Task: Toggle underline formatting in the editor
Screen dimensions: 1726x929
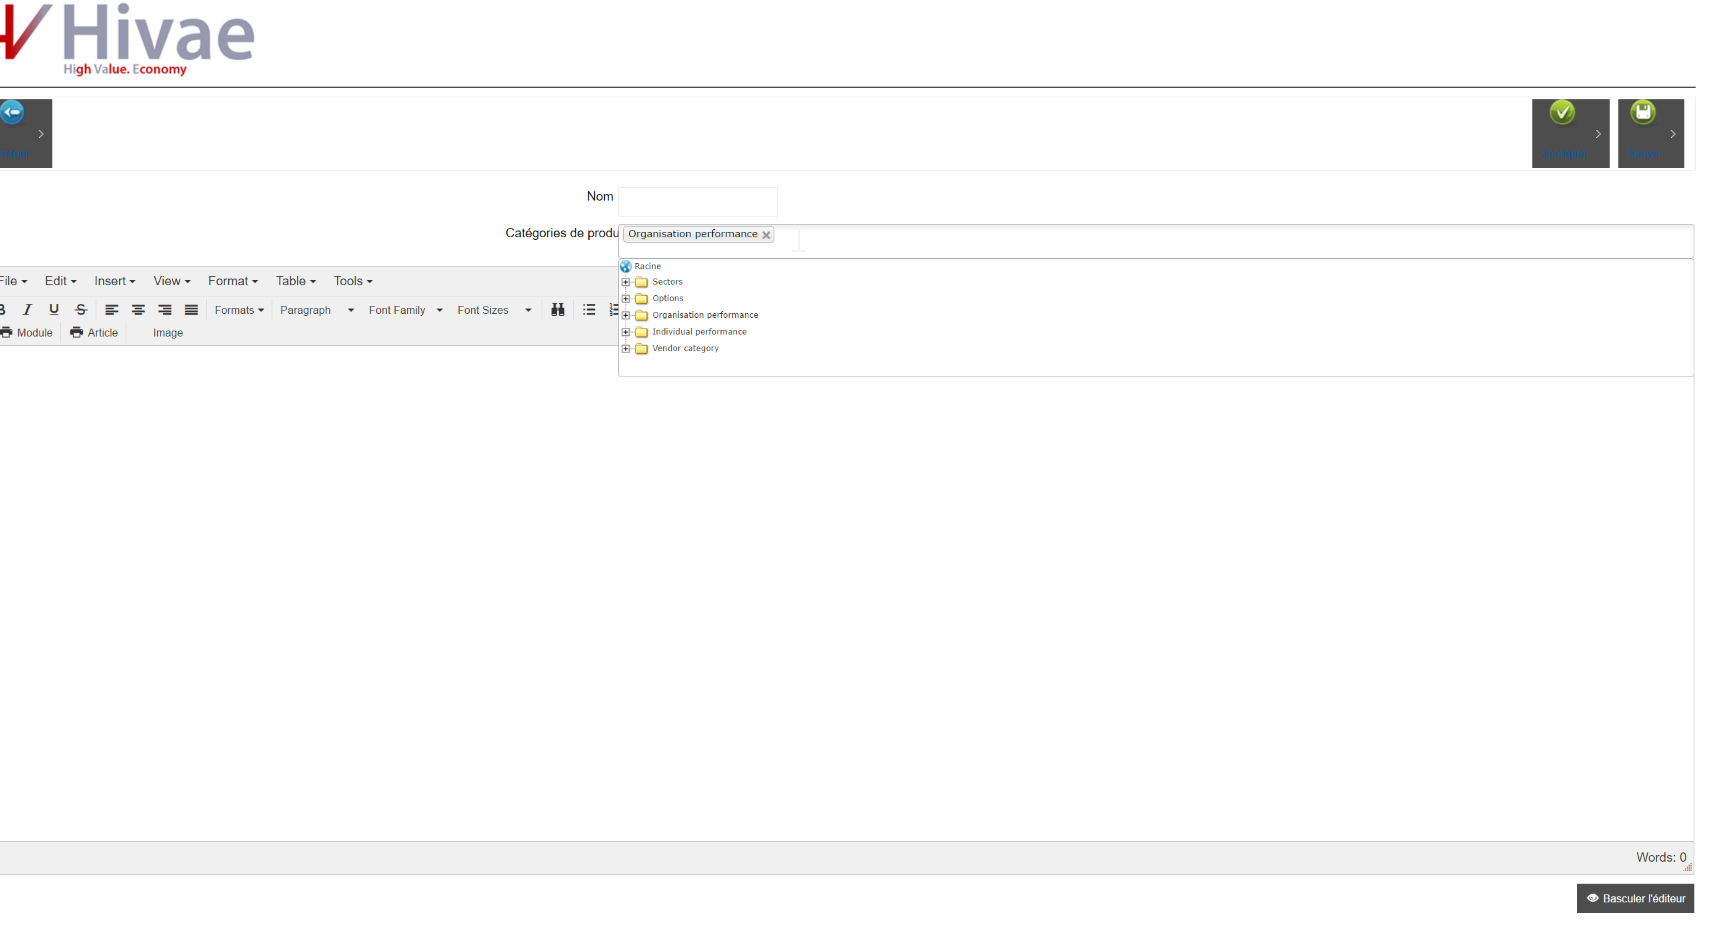Action: (x=54, y=310)
